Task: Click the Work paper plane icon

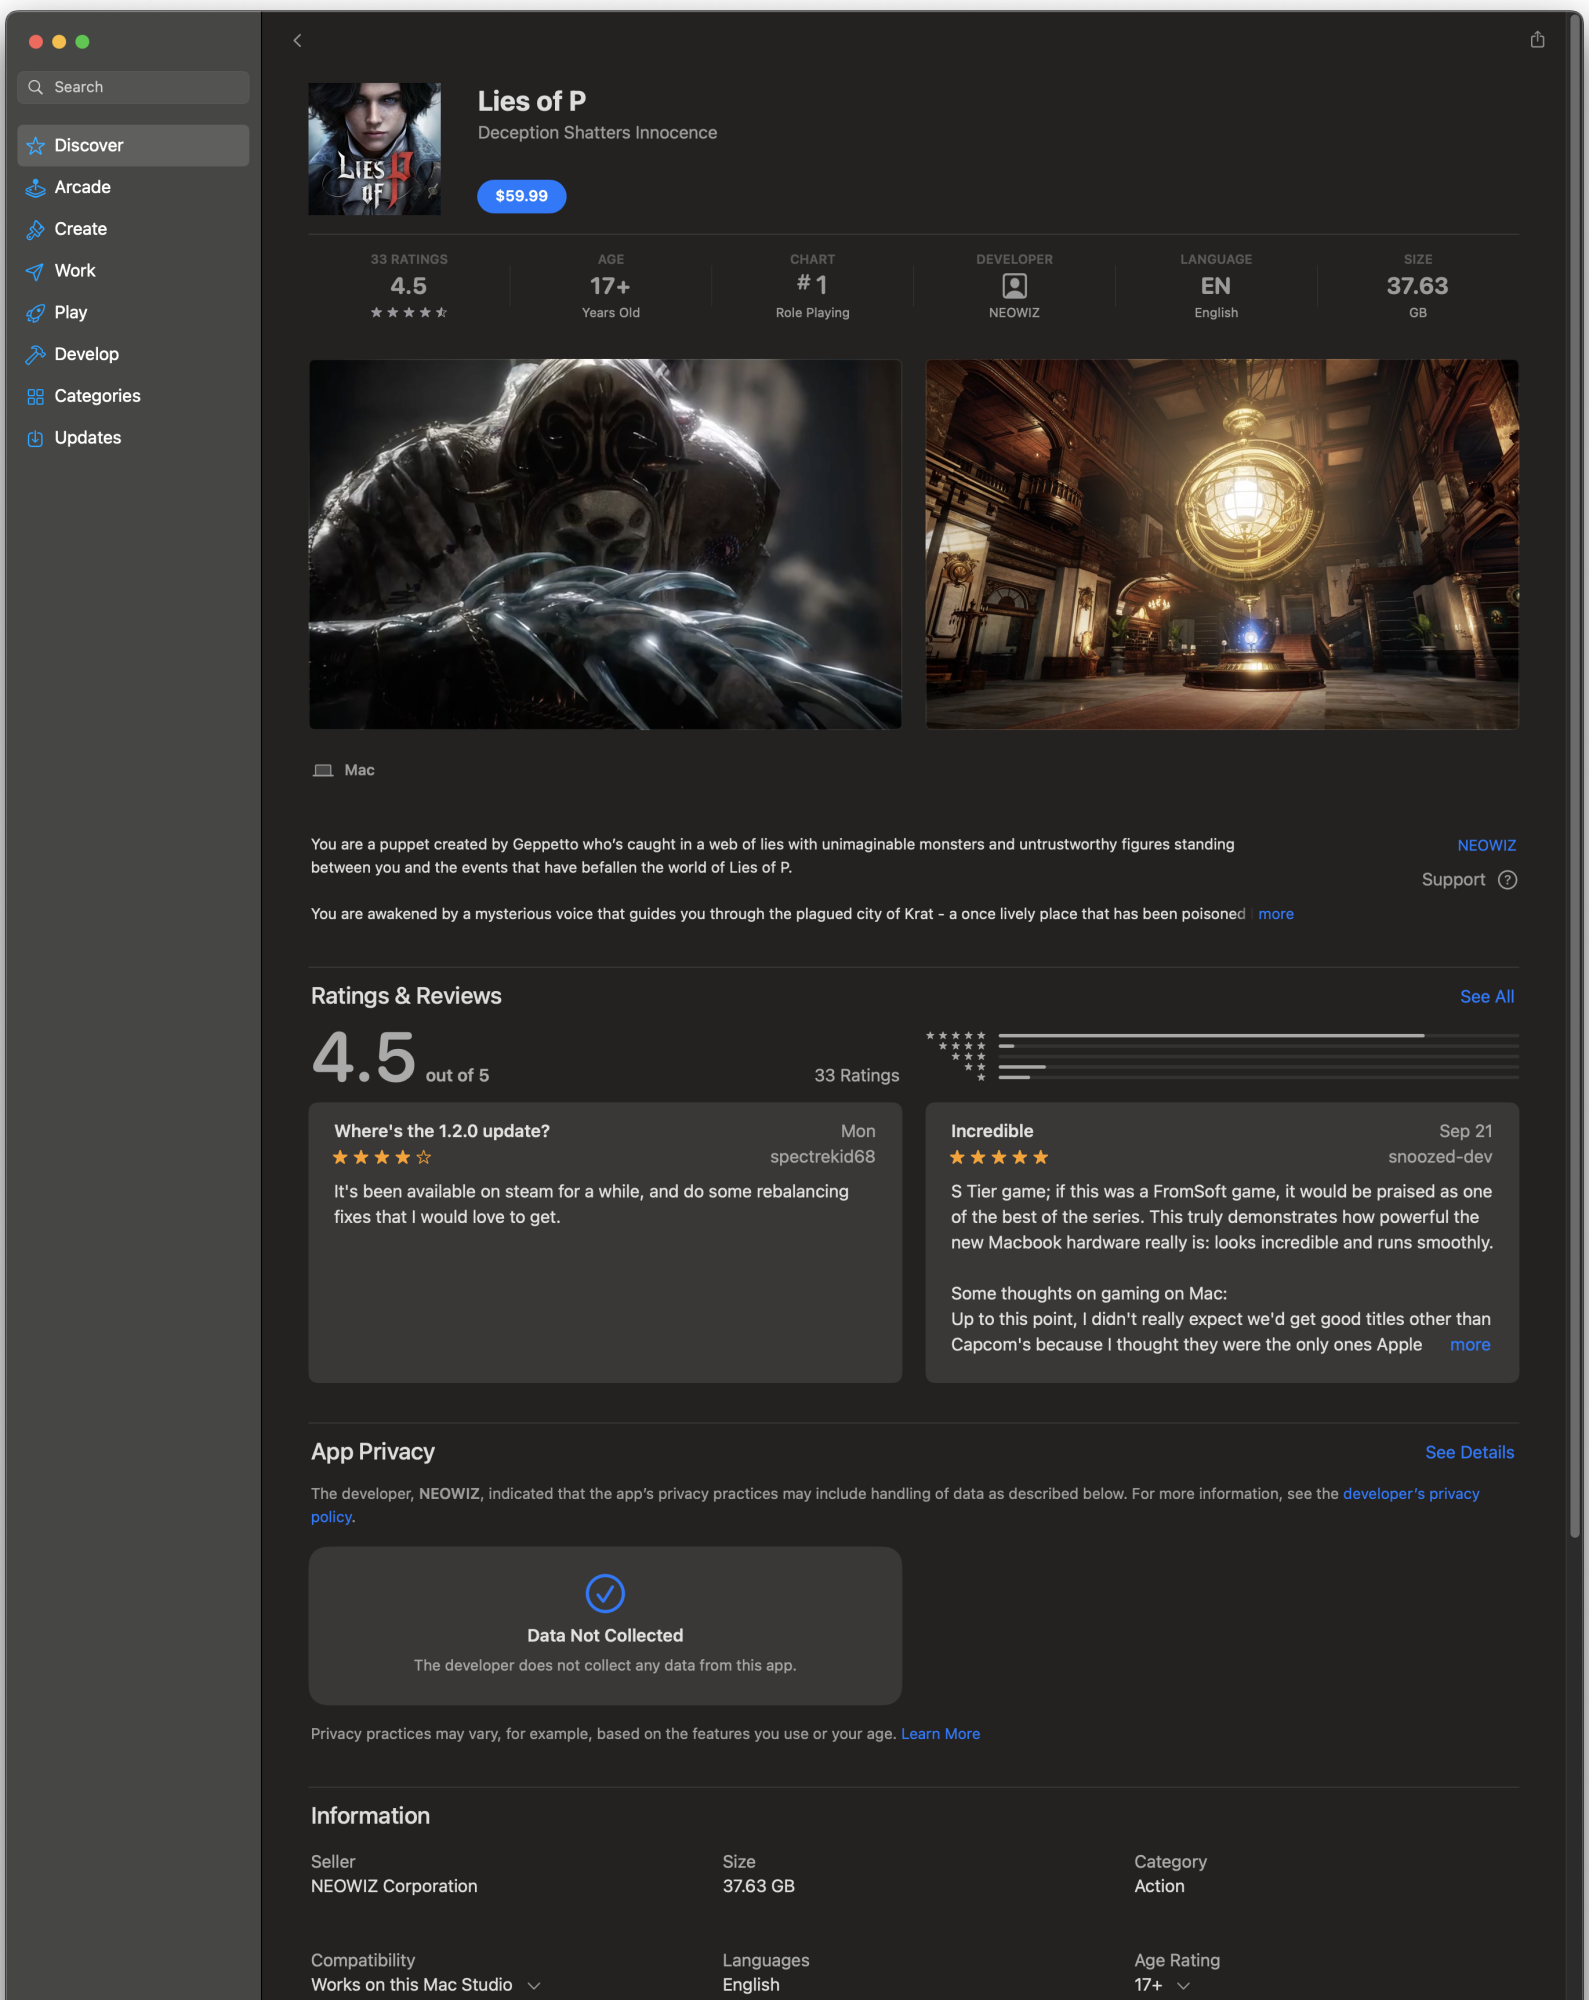Action: point(36,271)
